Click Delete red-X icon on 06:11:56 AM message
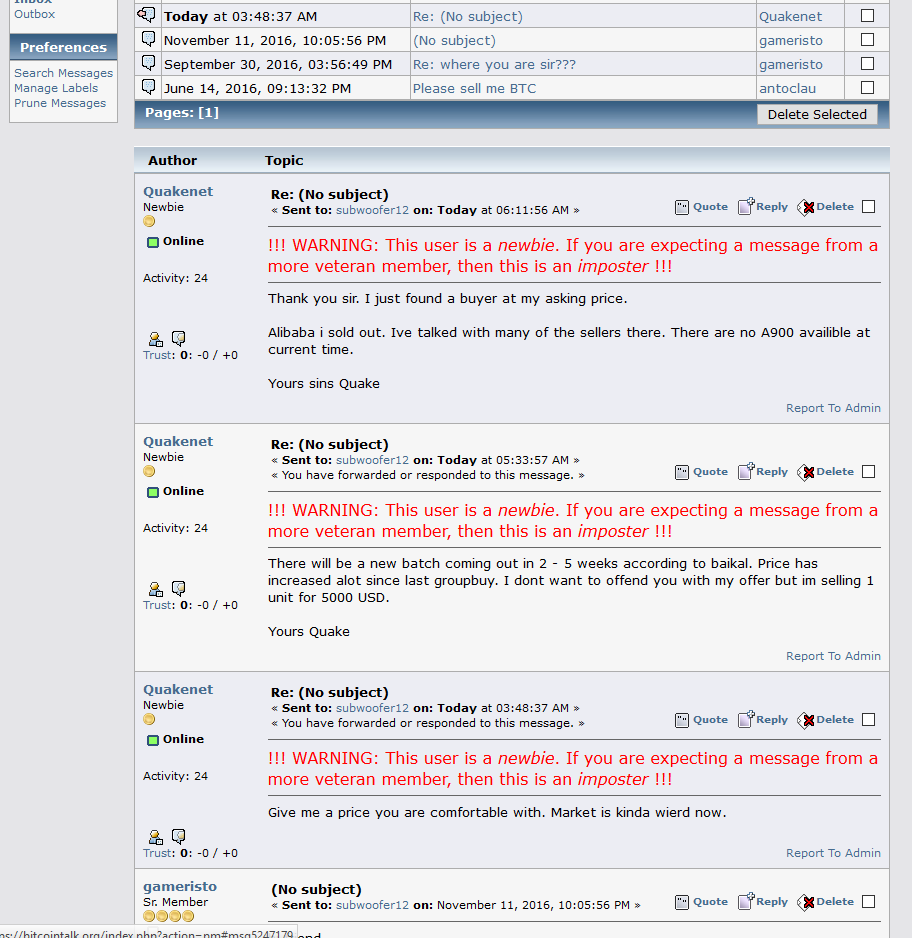 [806, 207]
